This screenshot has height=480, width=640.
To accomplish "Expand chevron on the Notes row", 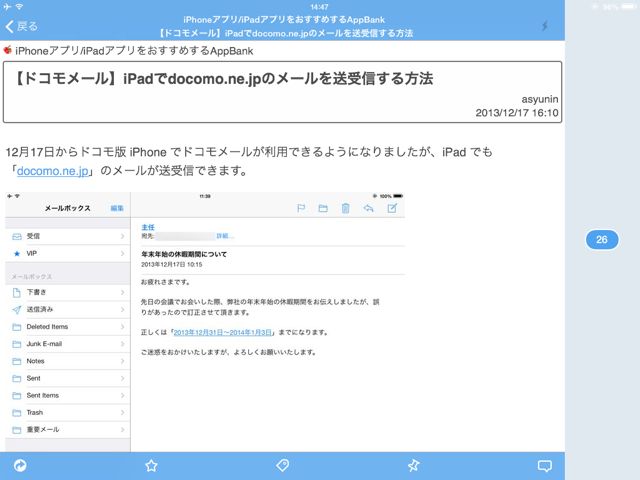I will (x=122, y=361).
